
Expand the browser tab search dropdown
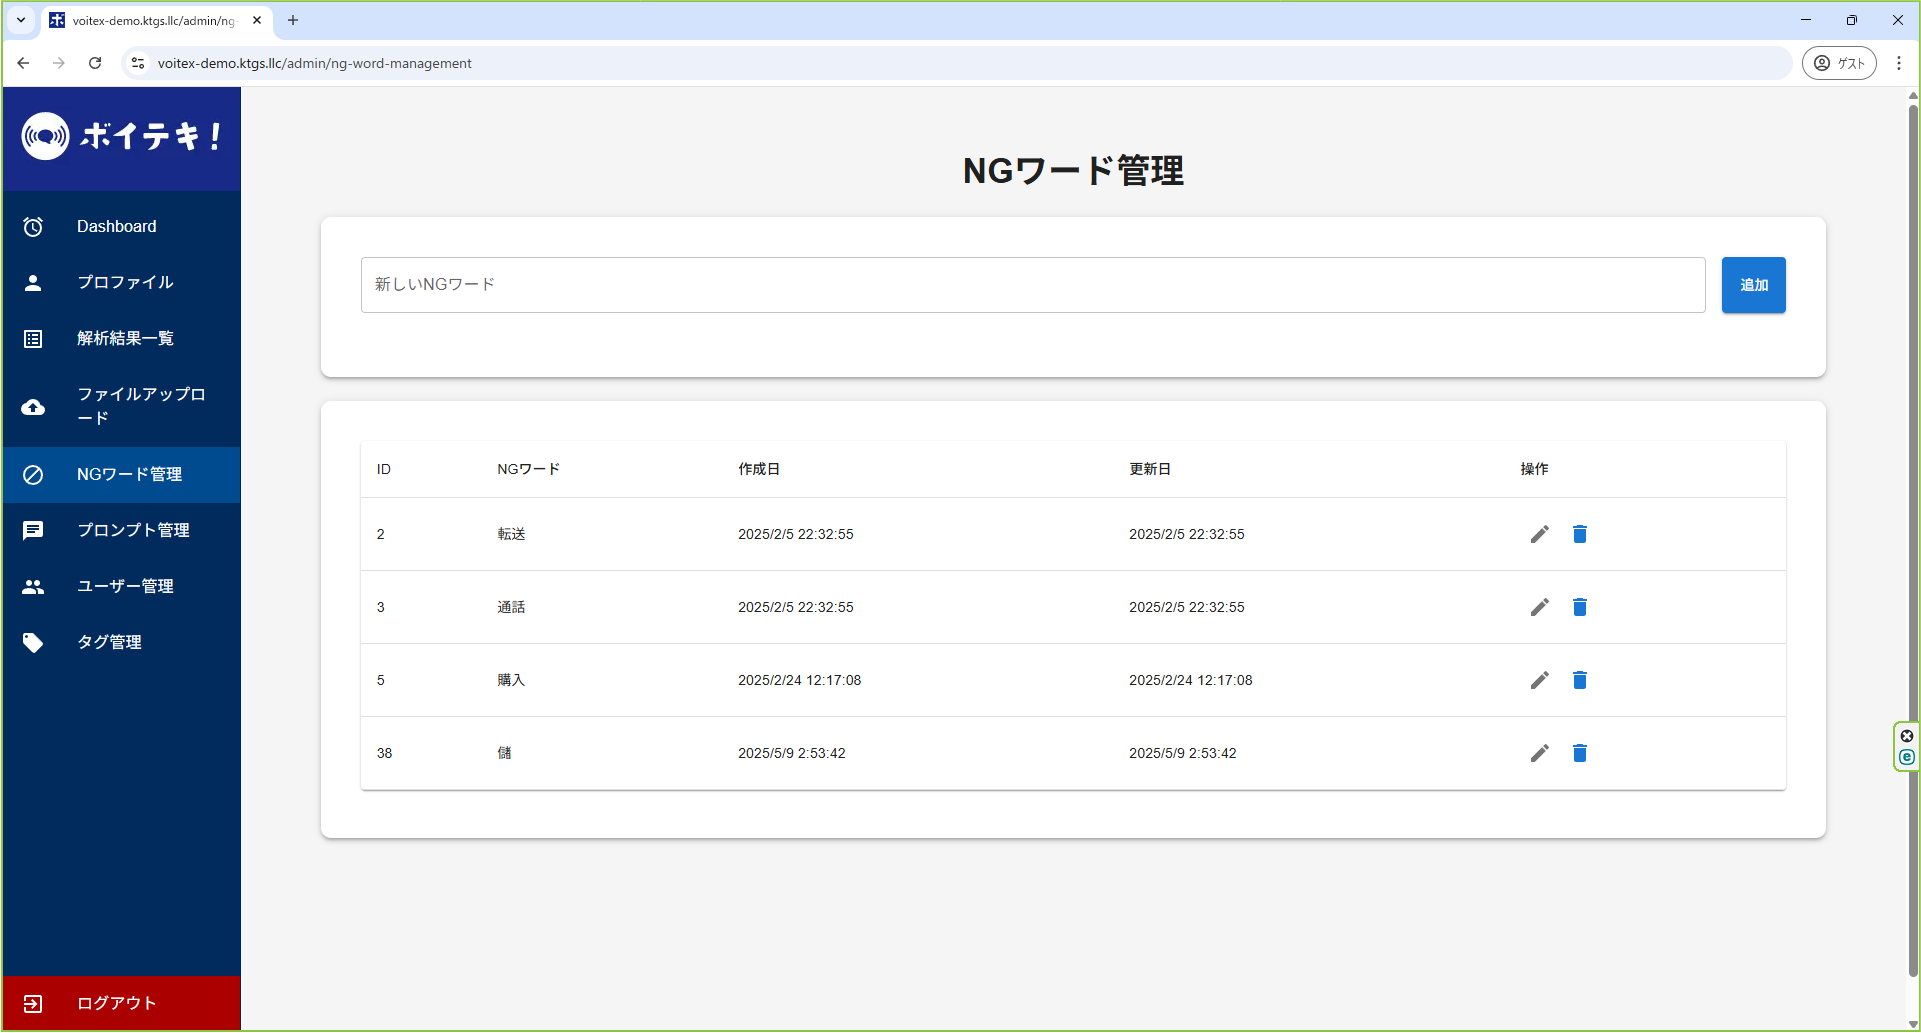pyautogui.click(x=21, y=20)
